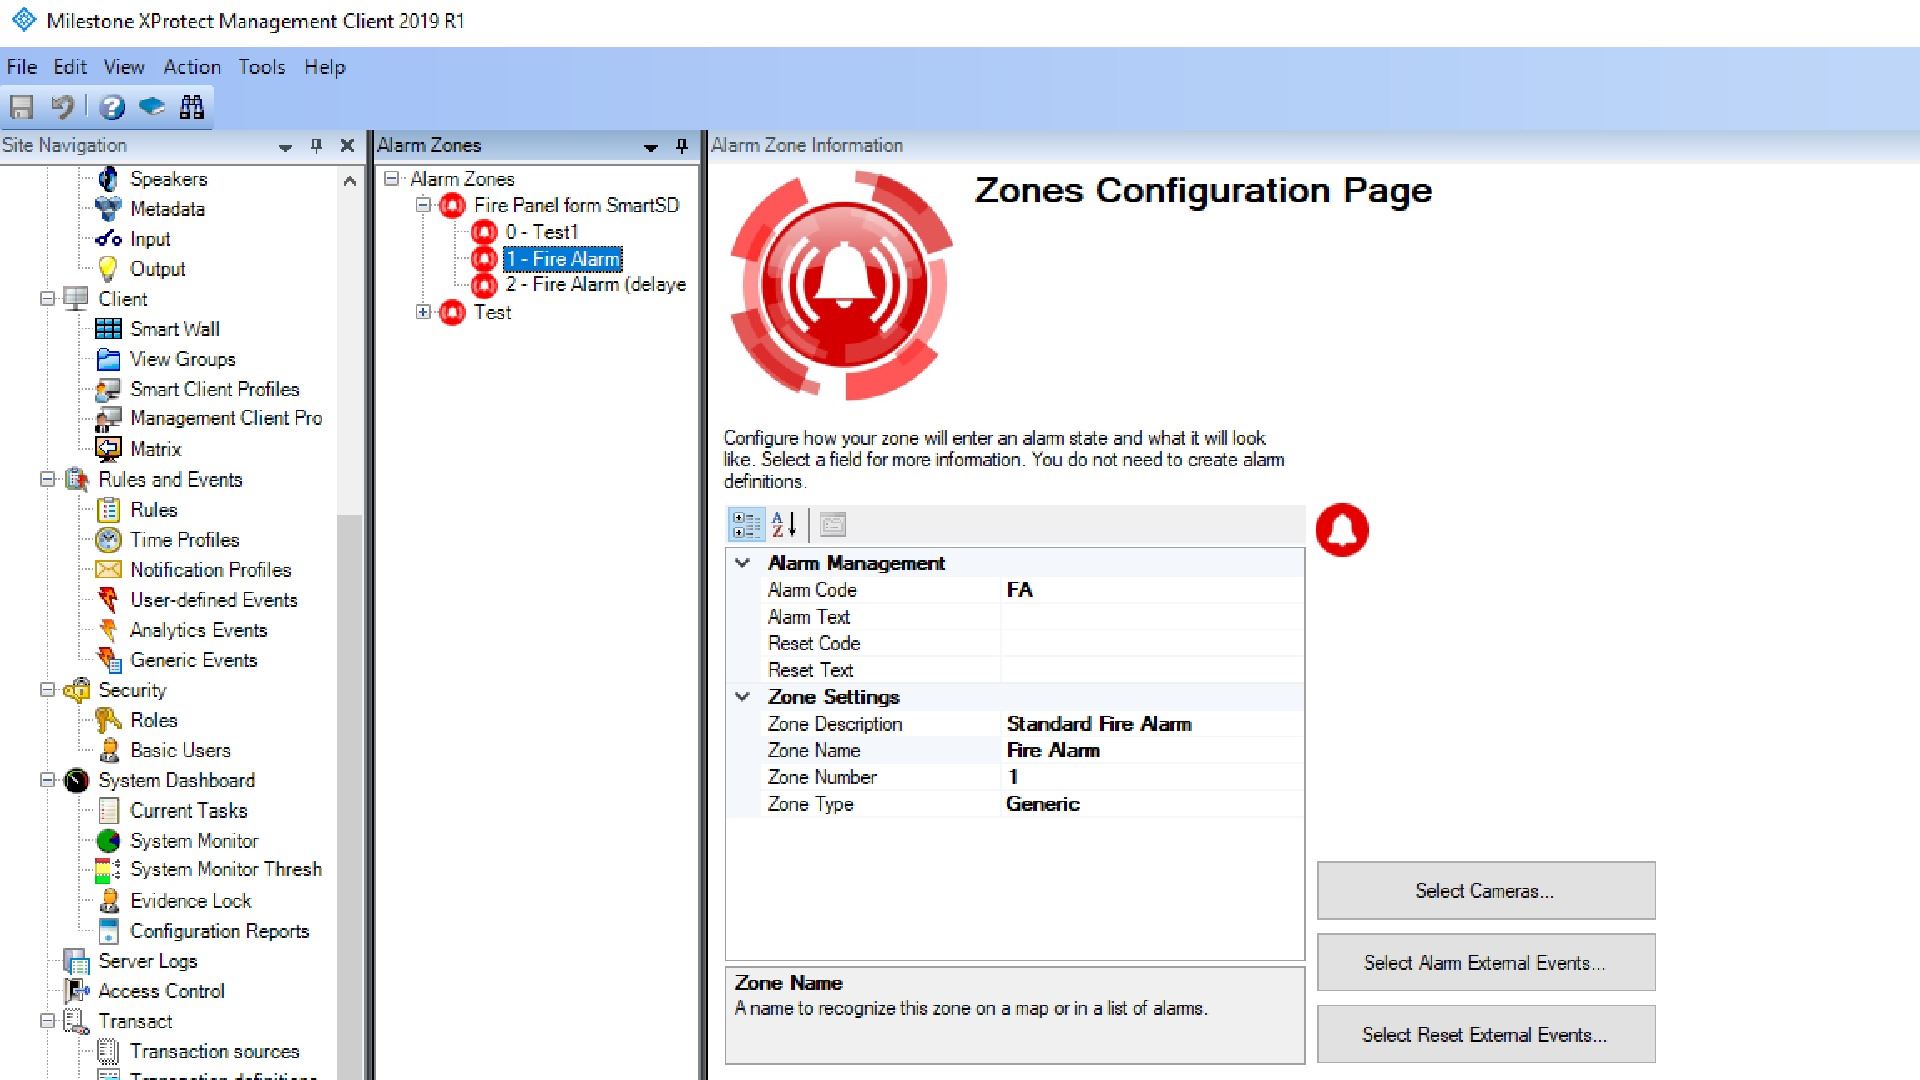1920x1080 pixels.
Task: Click Select Reset External Events button
Action: tap(1486, 1035)
